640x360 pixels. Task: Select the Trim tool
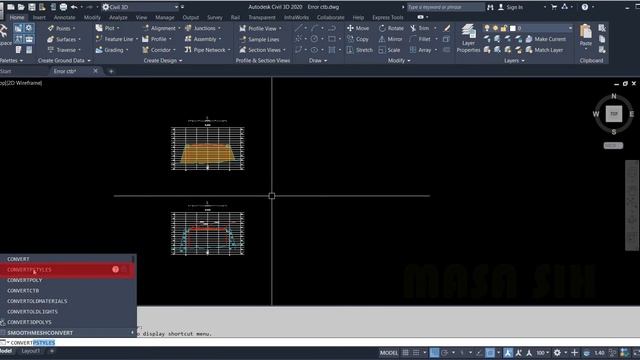pos(420,28)
